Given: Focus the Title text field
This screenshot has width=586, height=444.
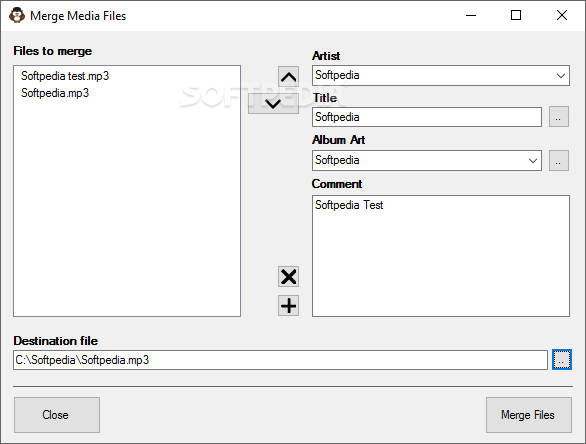Looking at the screenshot, I should click(427, 117).
